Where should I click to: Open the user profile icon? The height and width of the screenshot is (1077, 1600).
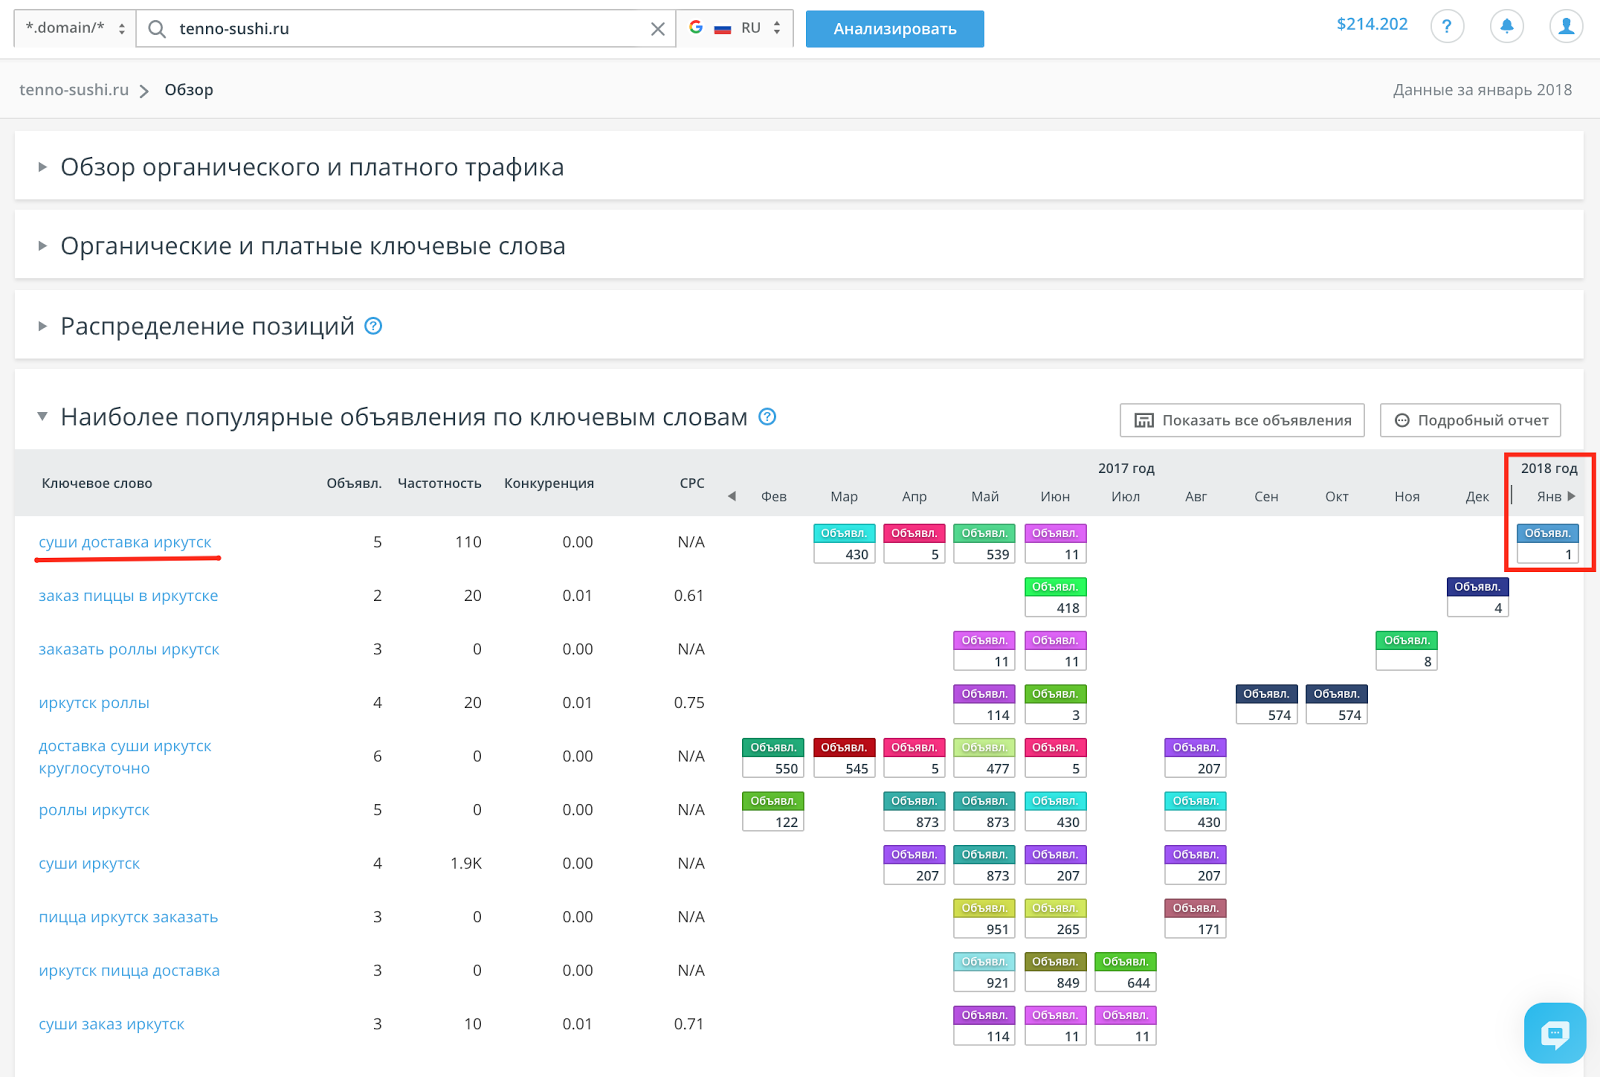(x=1566, y=27)
